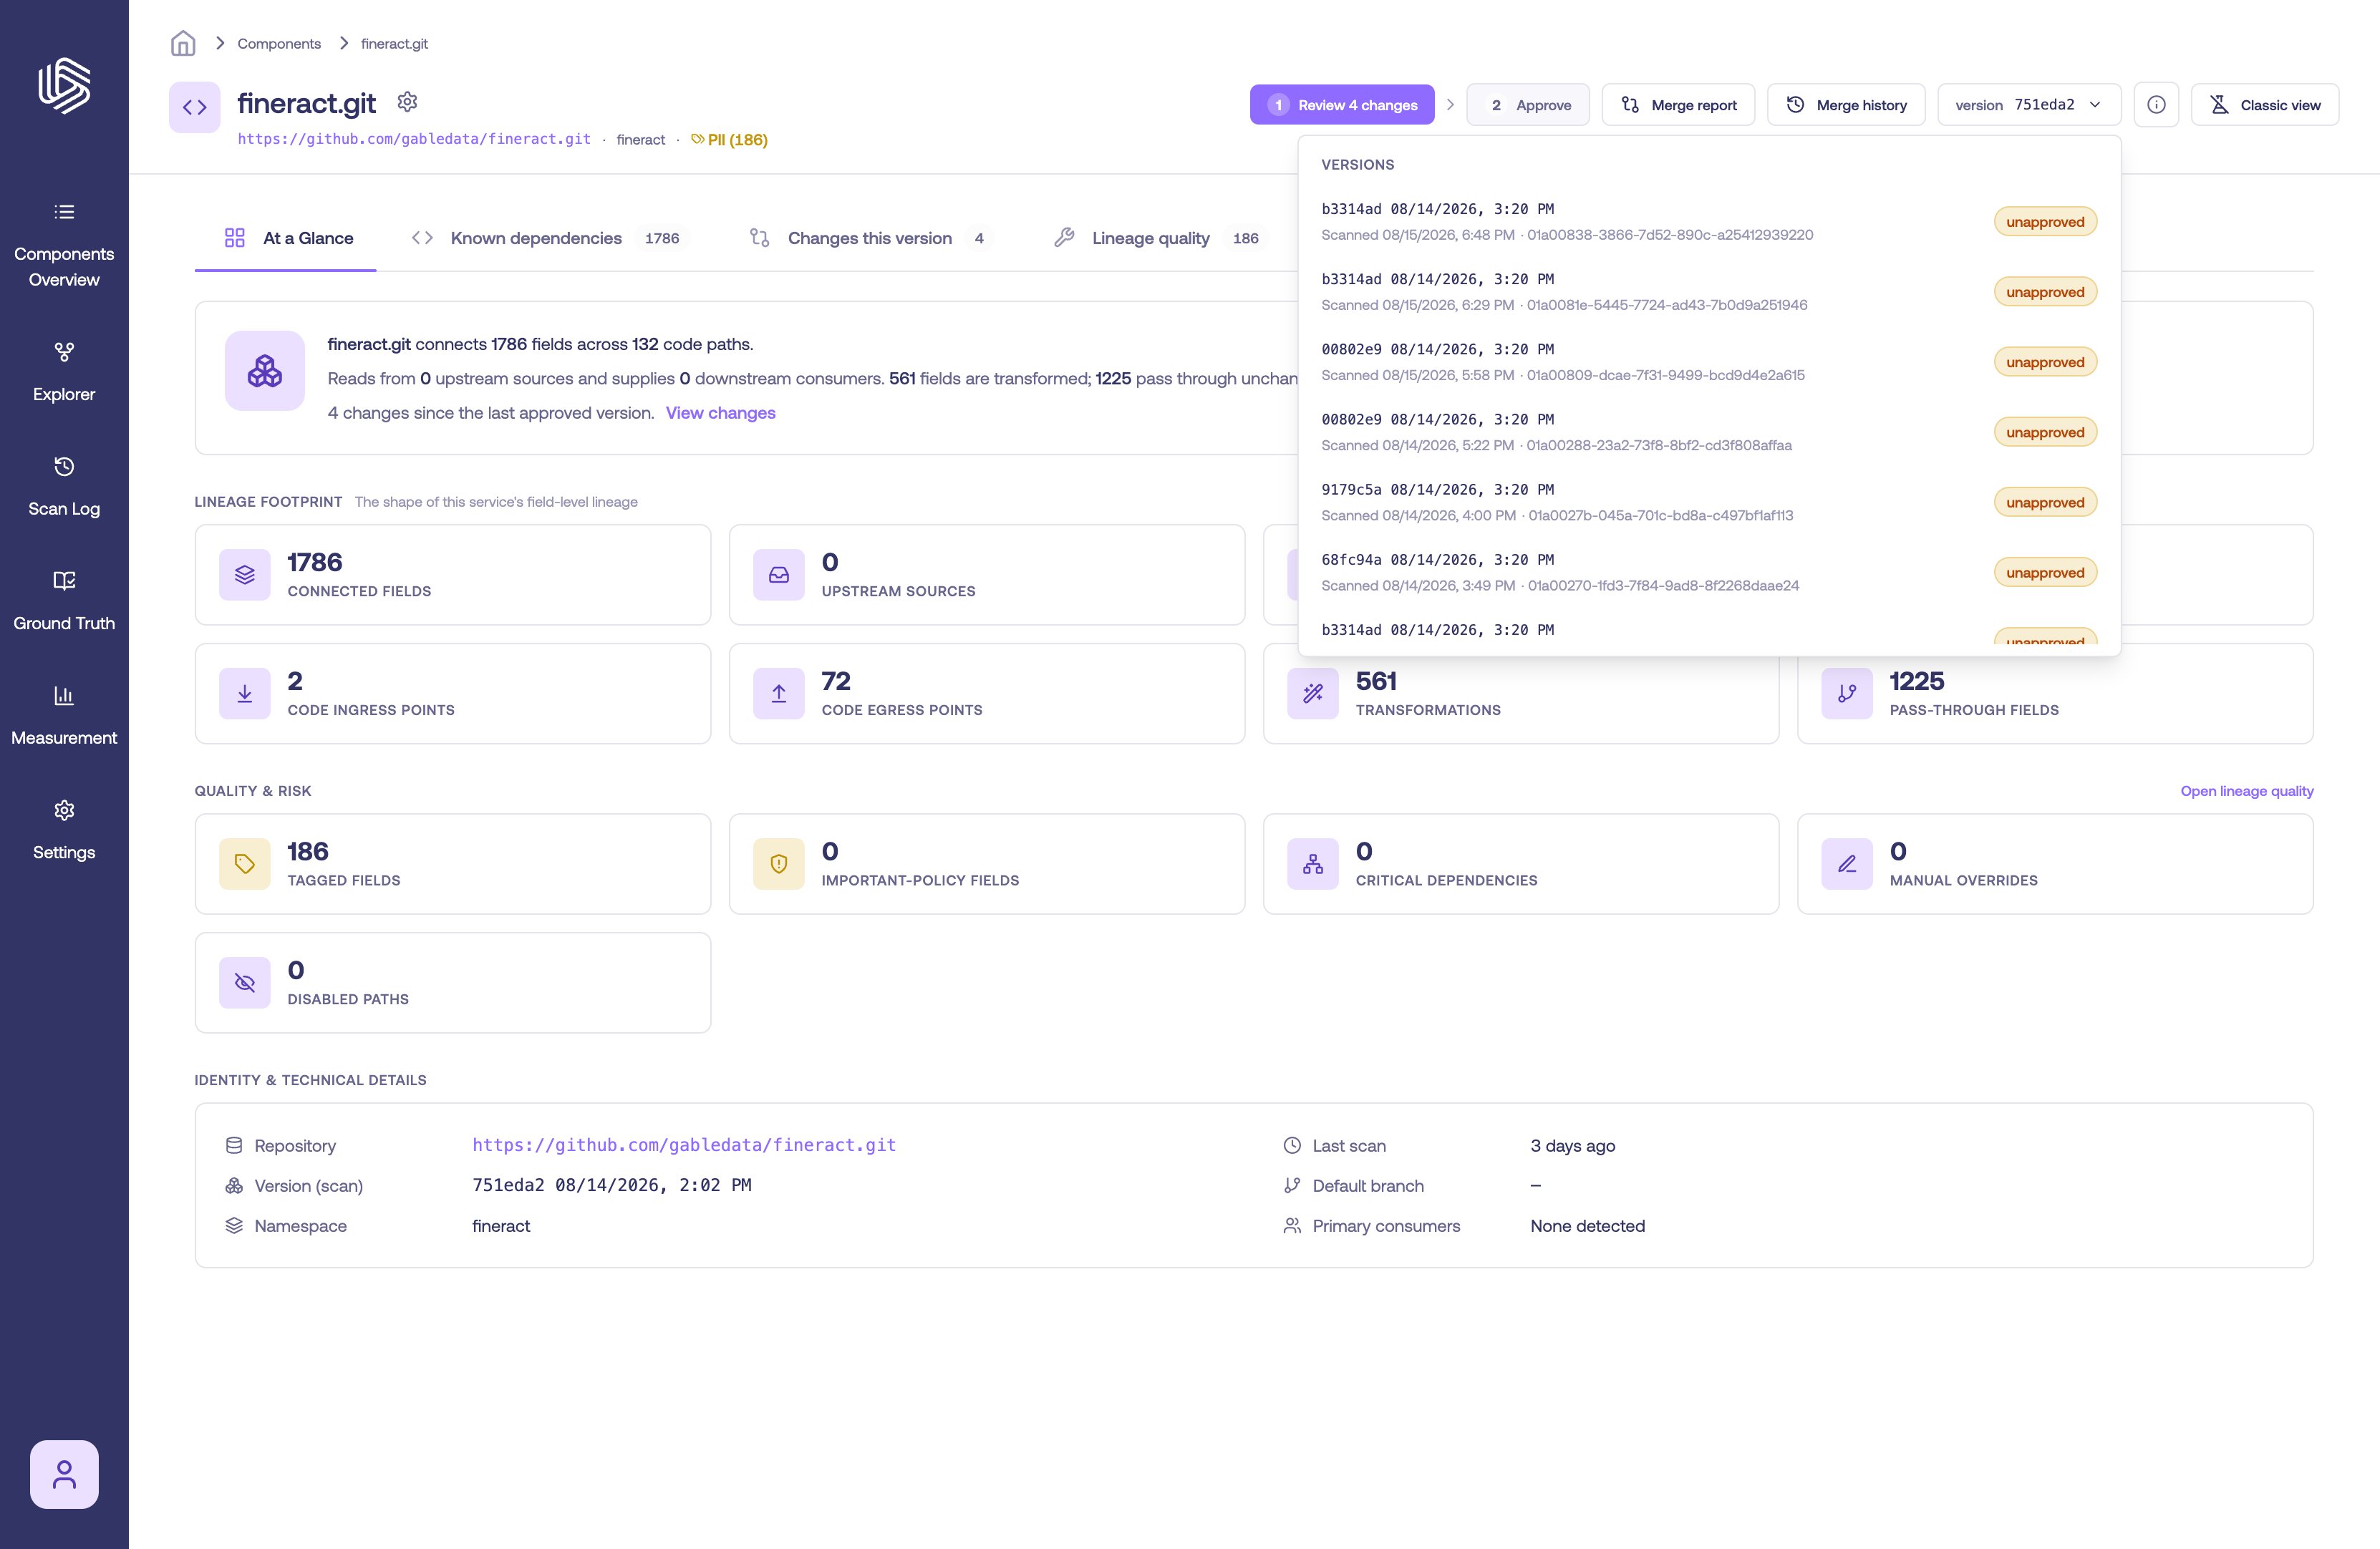
Task: Select version 00802e9 scanned 08/15/2026, 5:58 PM
Action: click(1709, 362)
